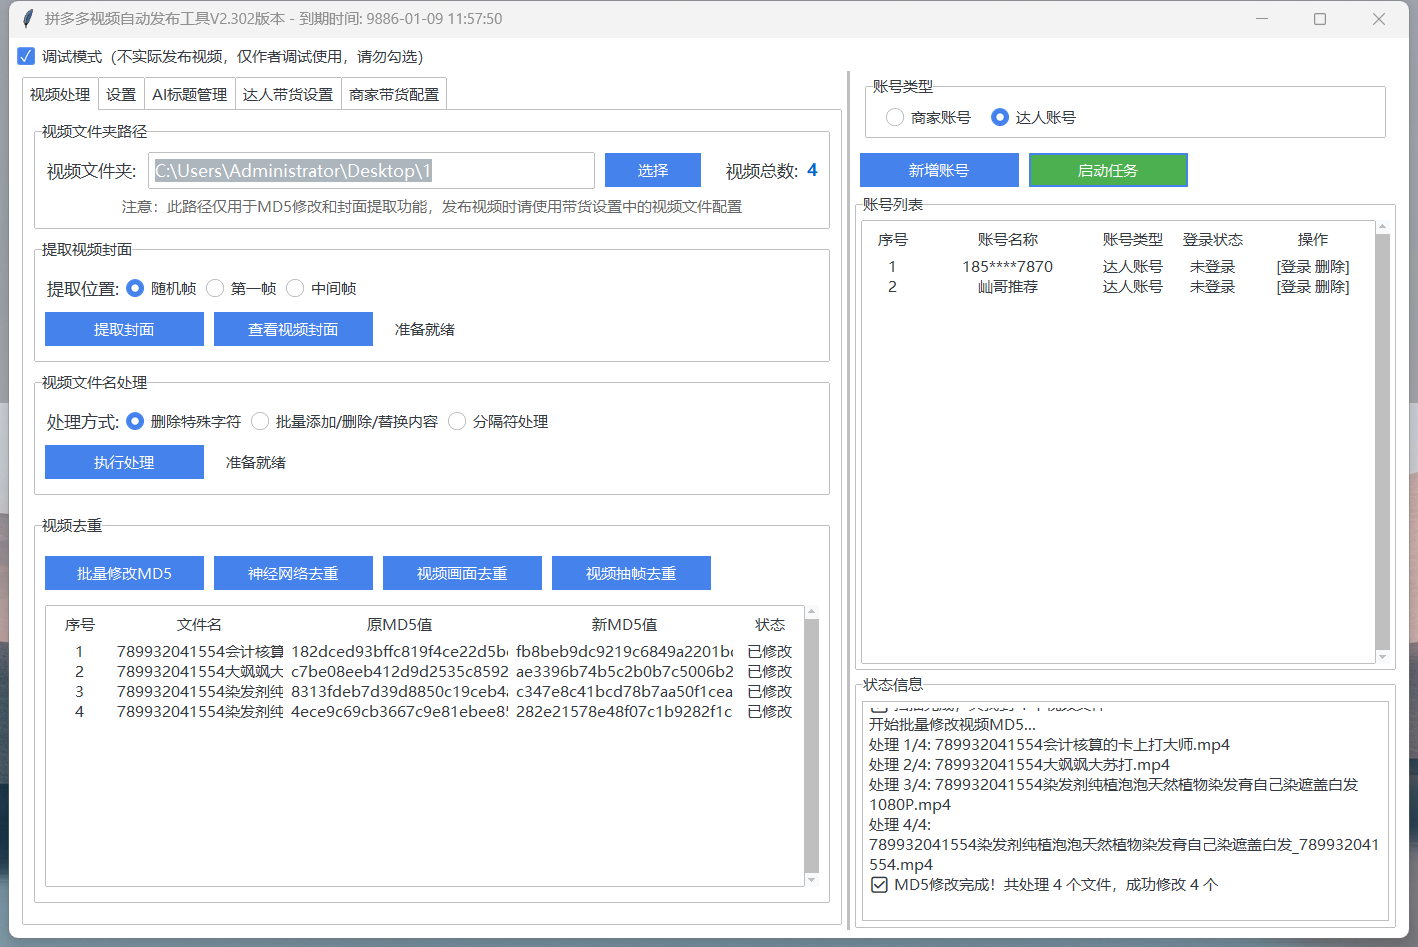Start 批量修改MD5
This screenshot has width=1418, height=947.
(x=124, y=573)
